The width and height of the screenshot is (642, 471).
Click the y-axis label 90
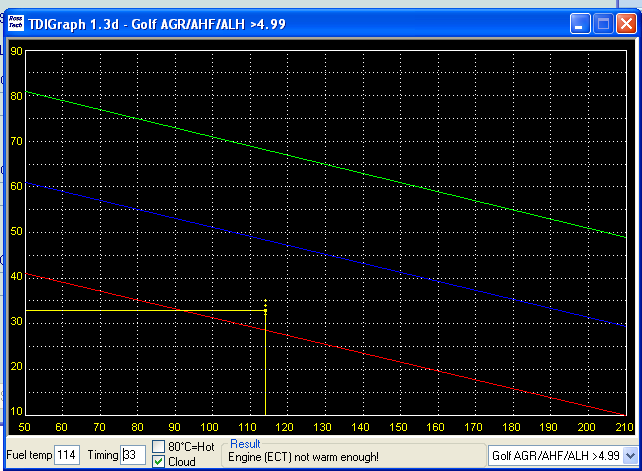16,51
